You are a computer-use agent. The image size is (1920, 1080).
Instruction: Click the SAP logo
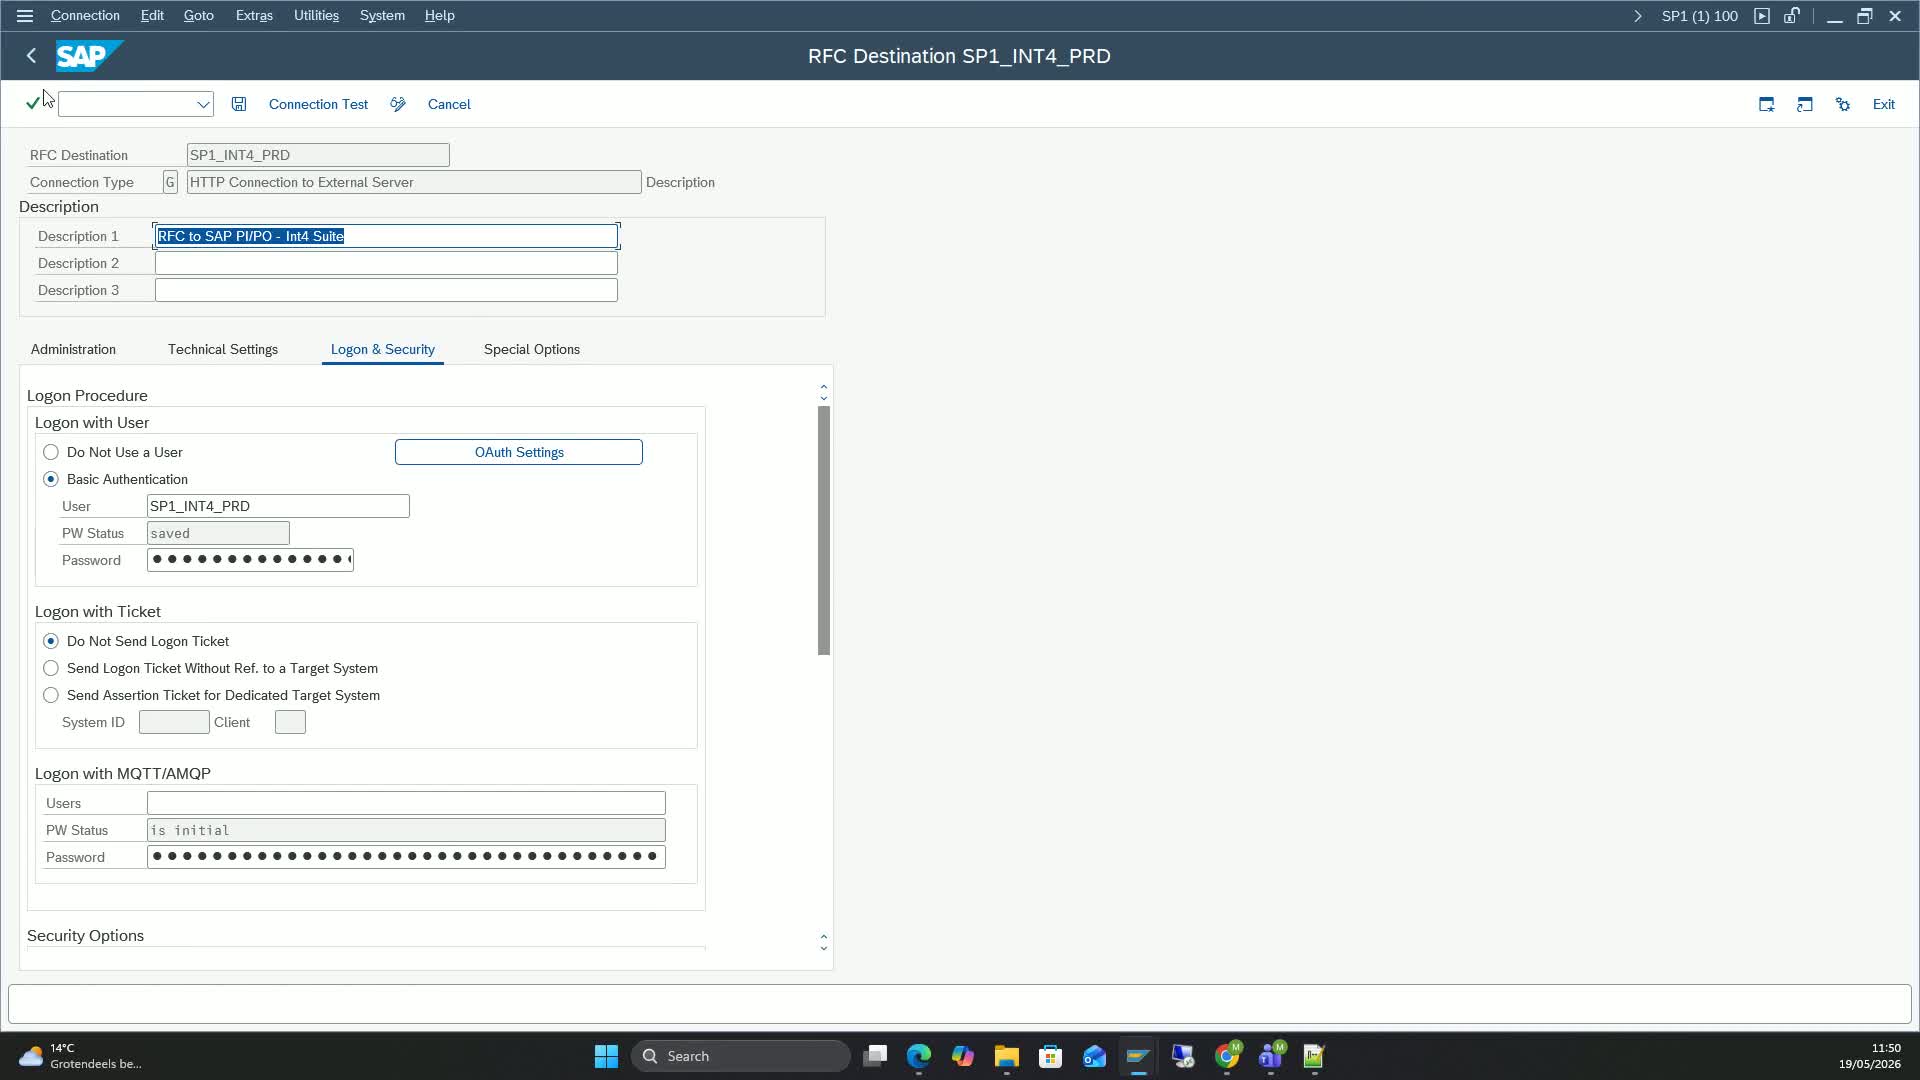pyautogui.click(x=89, y=56)
